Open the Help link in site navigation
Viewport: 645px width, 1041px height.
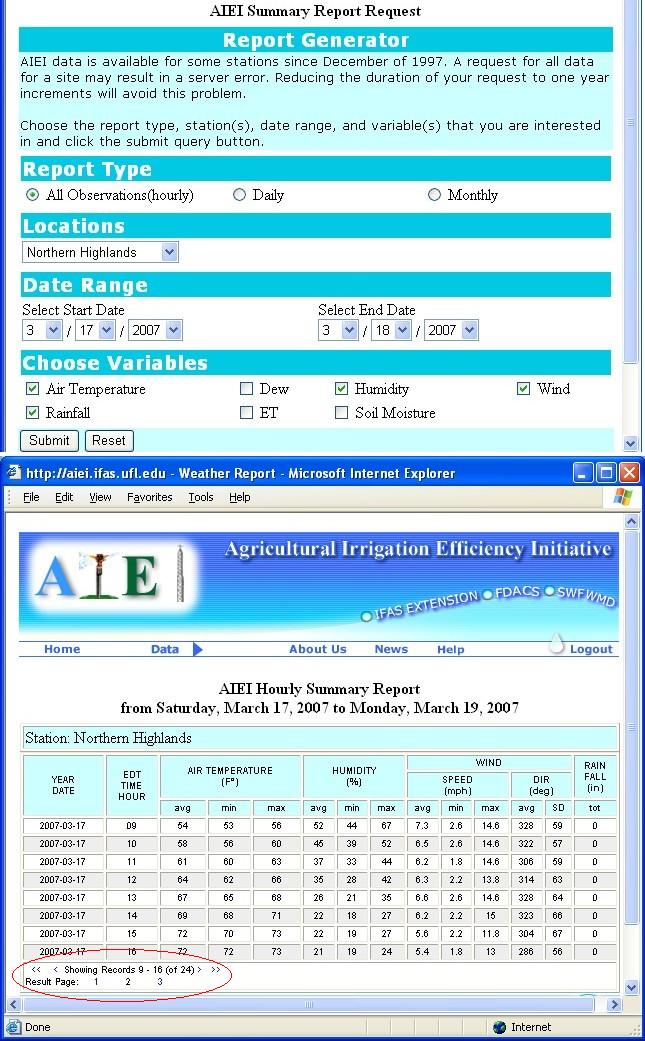[451, 649]
